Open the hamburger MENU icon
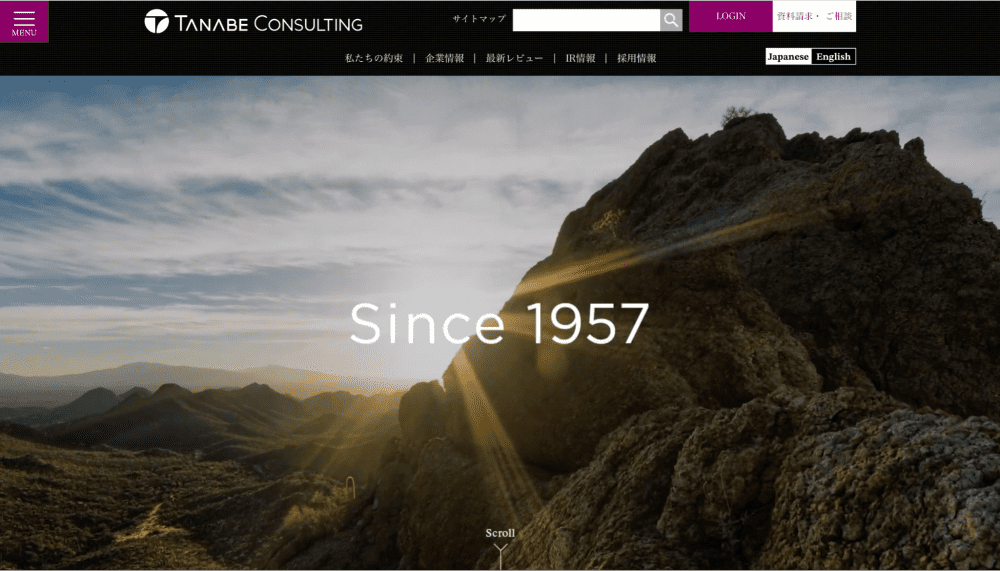 pos(24,19)
